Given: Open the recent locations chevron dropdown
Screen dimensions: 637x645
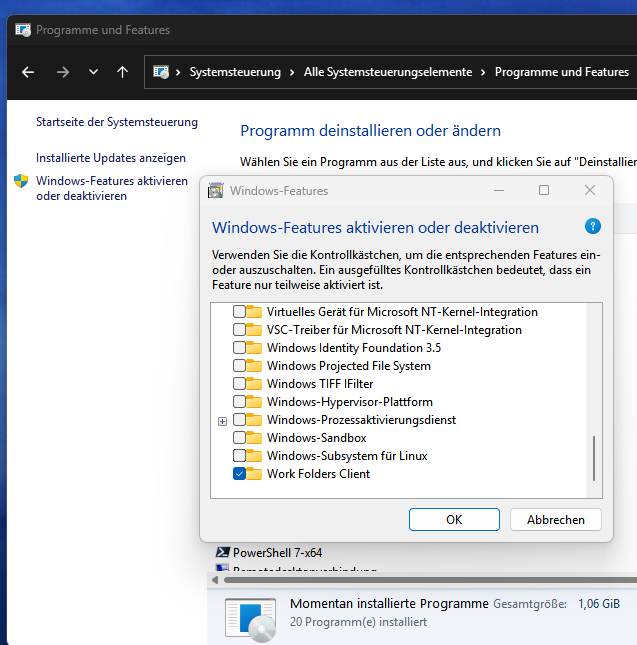Looking at the screenshot, I should coord(93,72).
